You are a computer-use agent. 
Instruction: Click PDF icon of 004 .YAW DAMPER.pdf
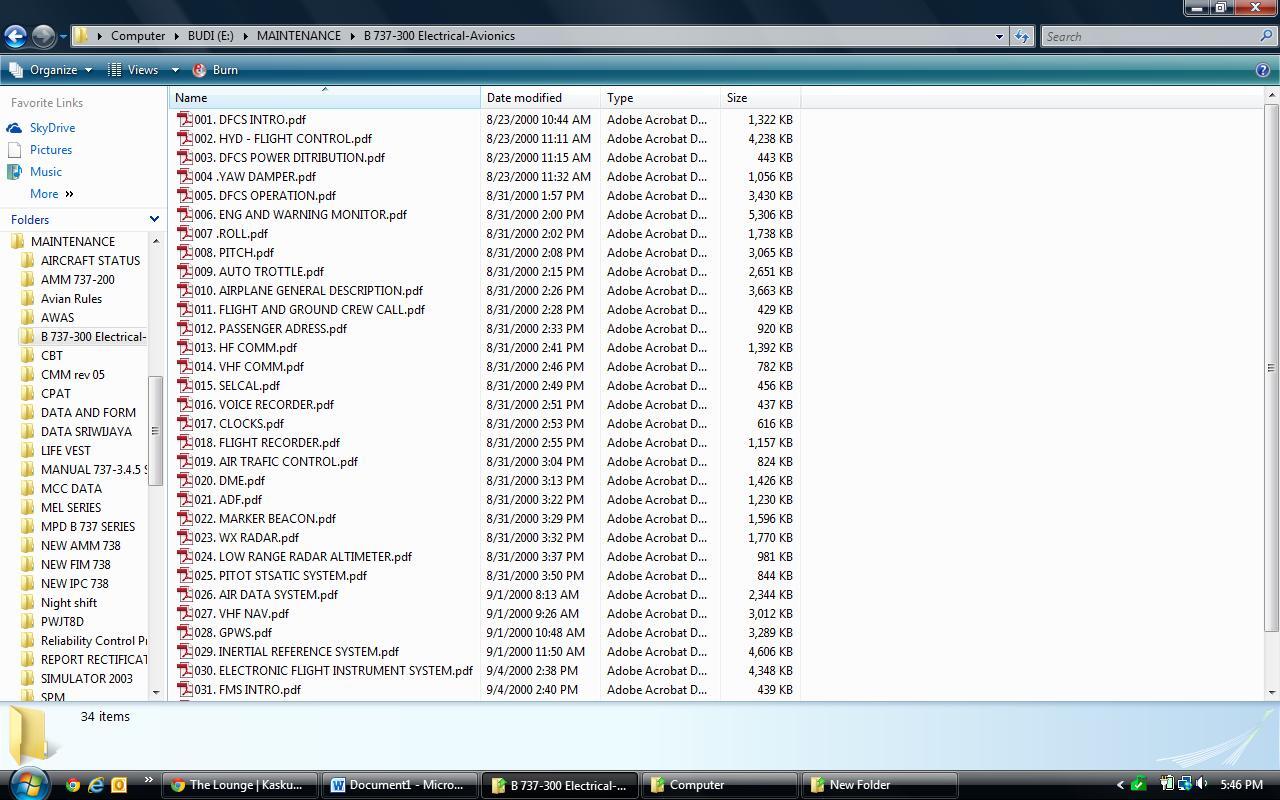(184, 176)
